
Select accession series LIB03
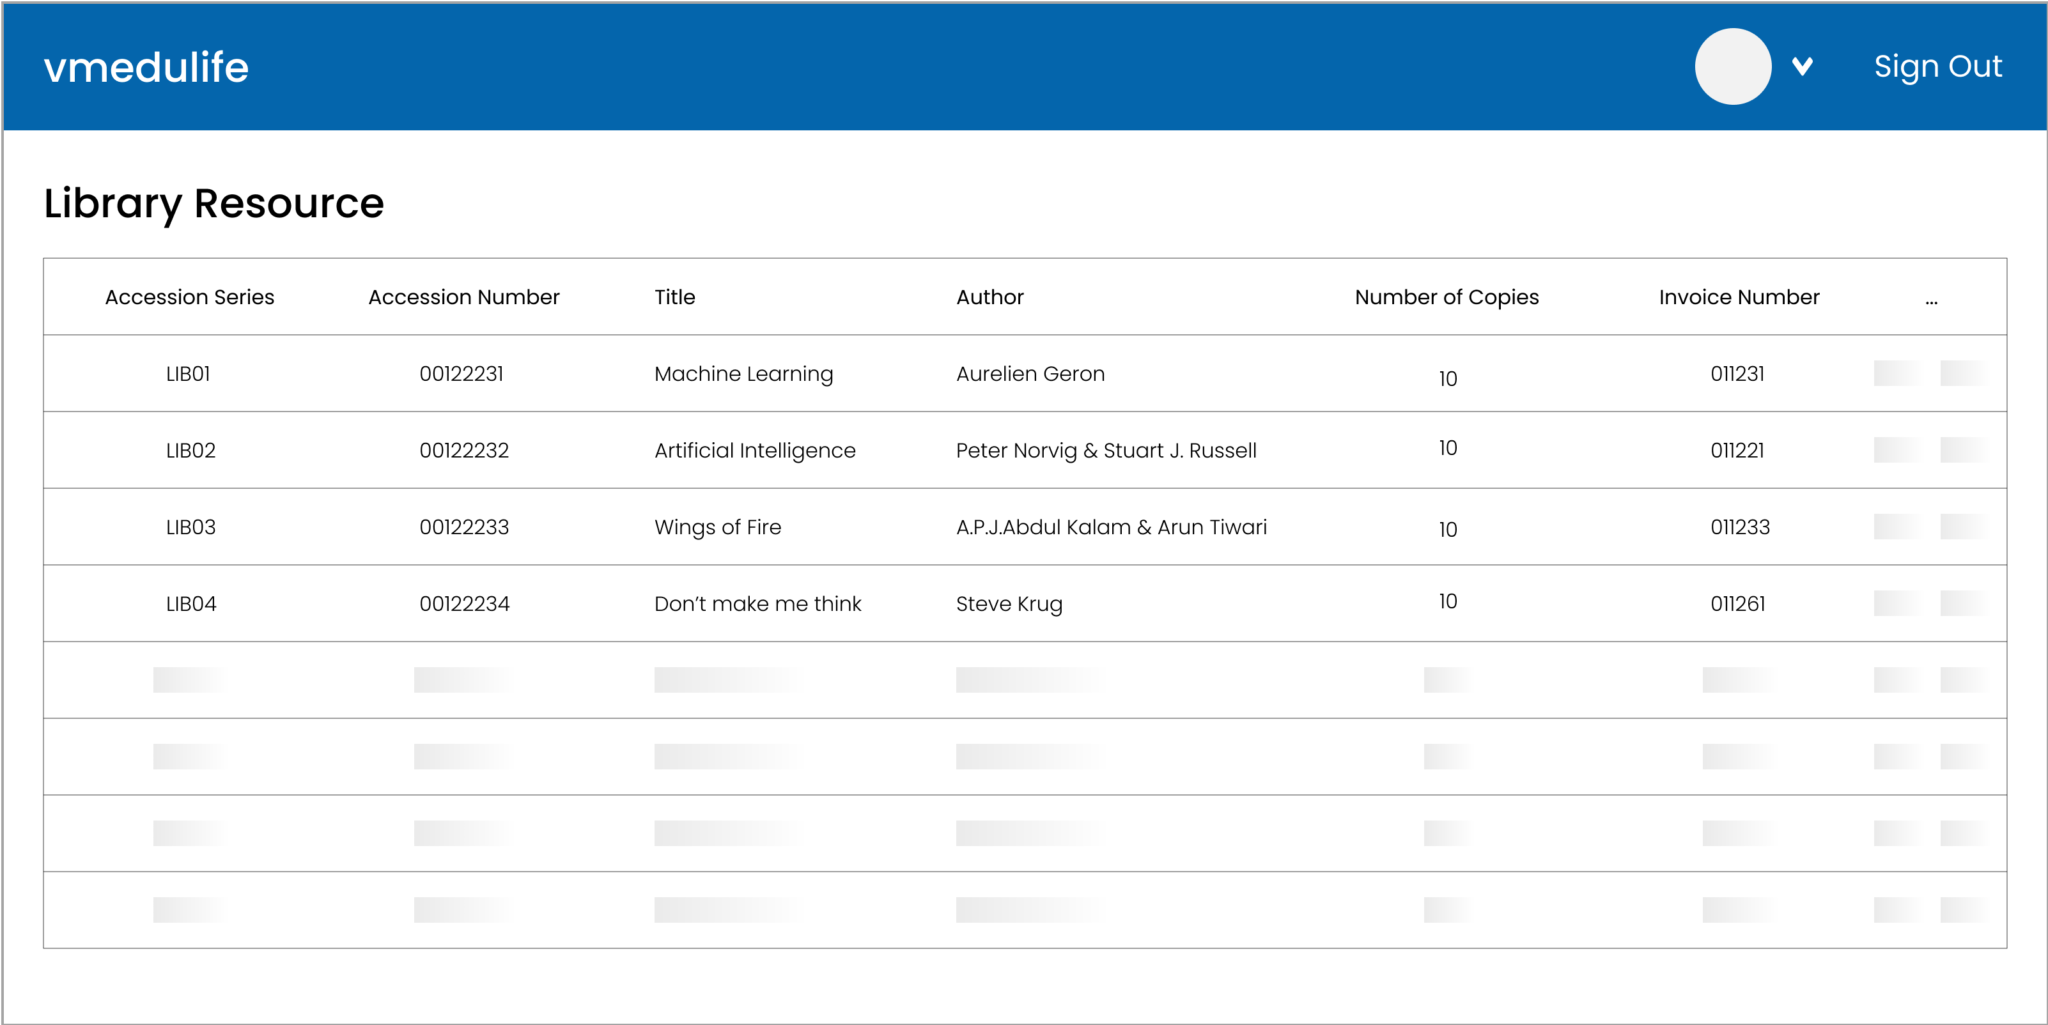[190, 527]
